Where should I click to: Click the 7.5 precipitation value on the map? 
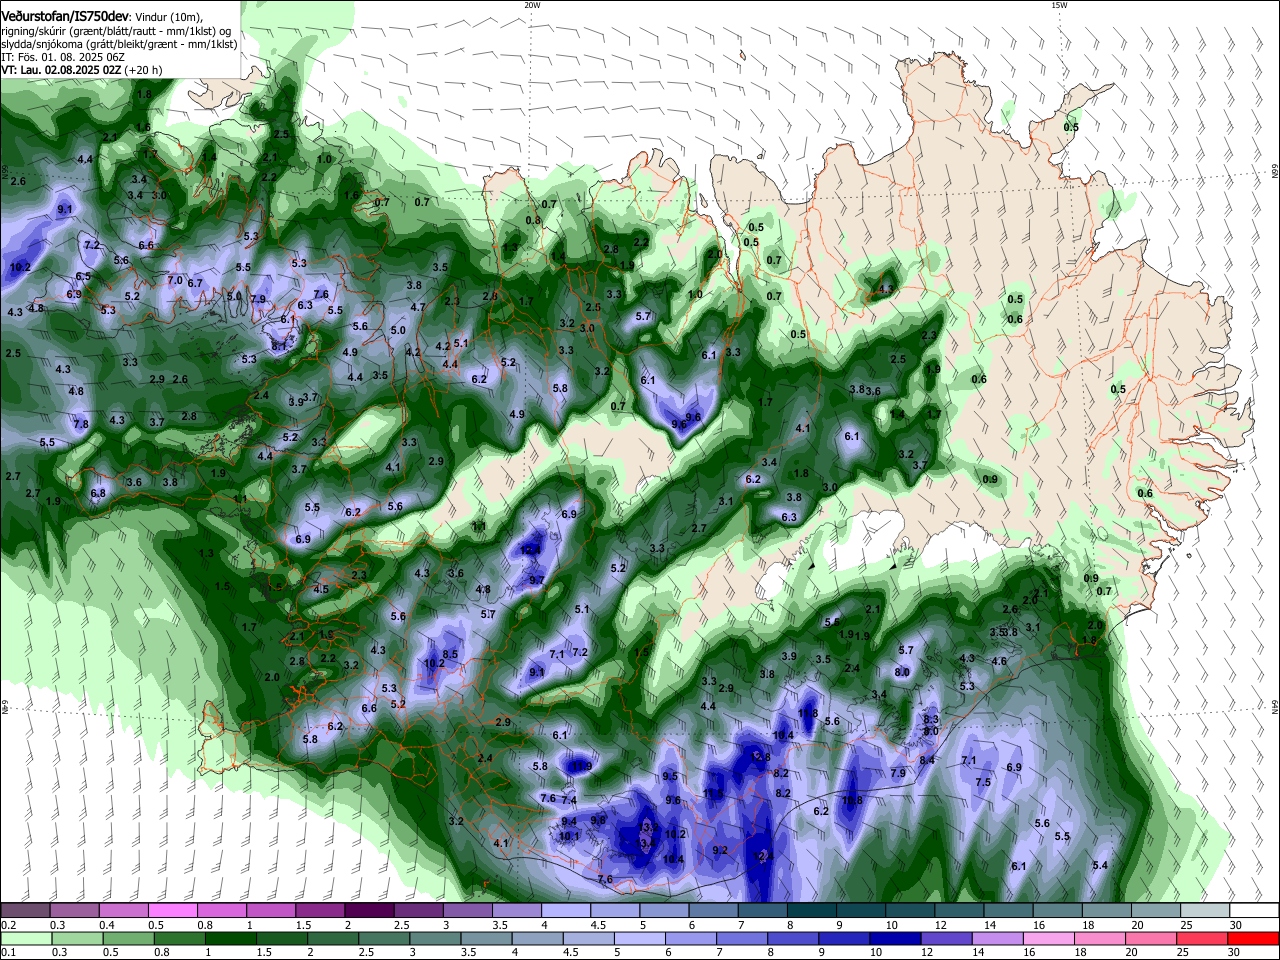tap(983, 782)
